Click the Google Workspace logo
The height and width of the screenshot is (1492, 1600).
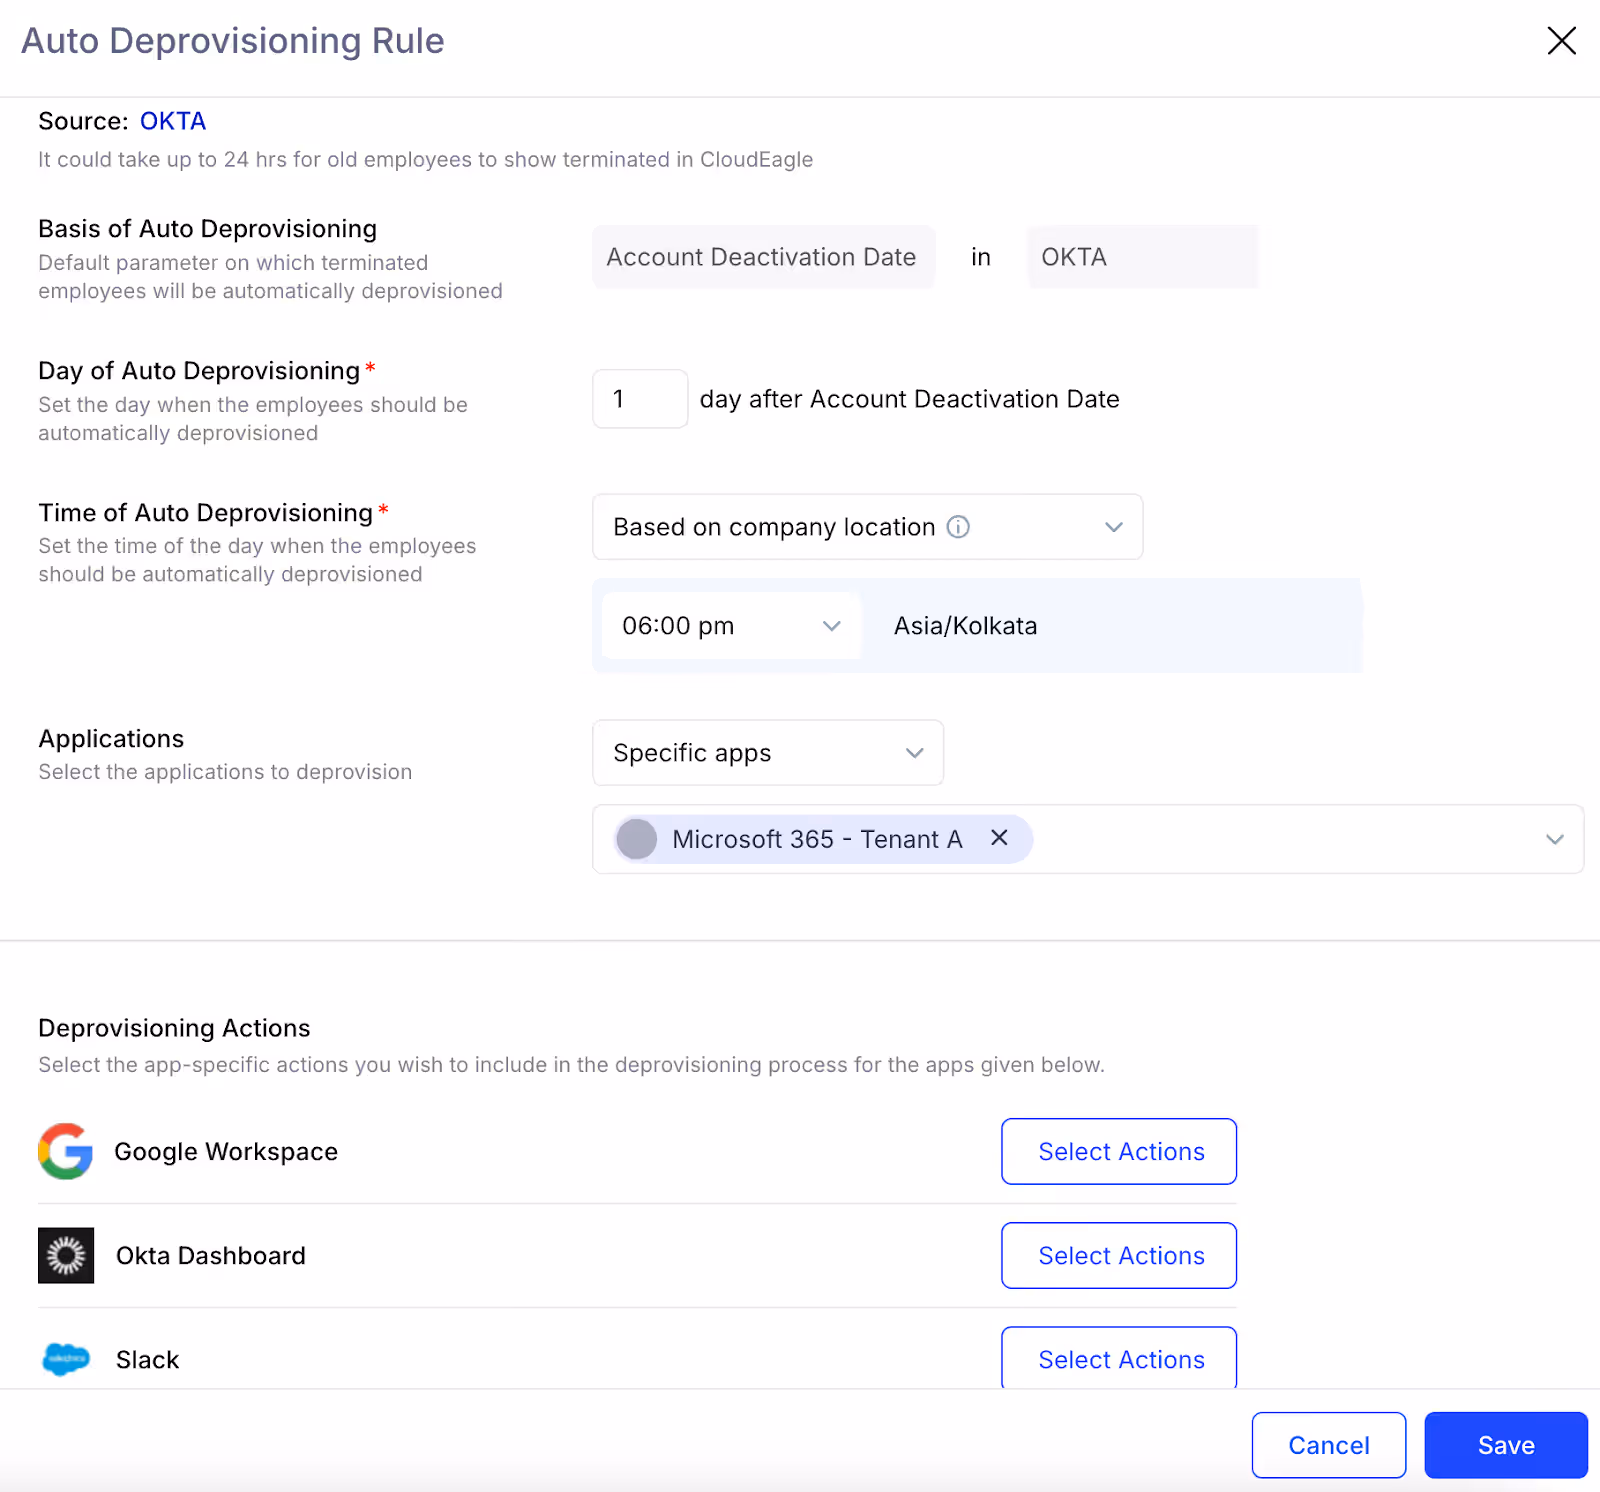(66, 1151)
